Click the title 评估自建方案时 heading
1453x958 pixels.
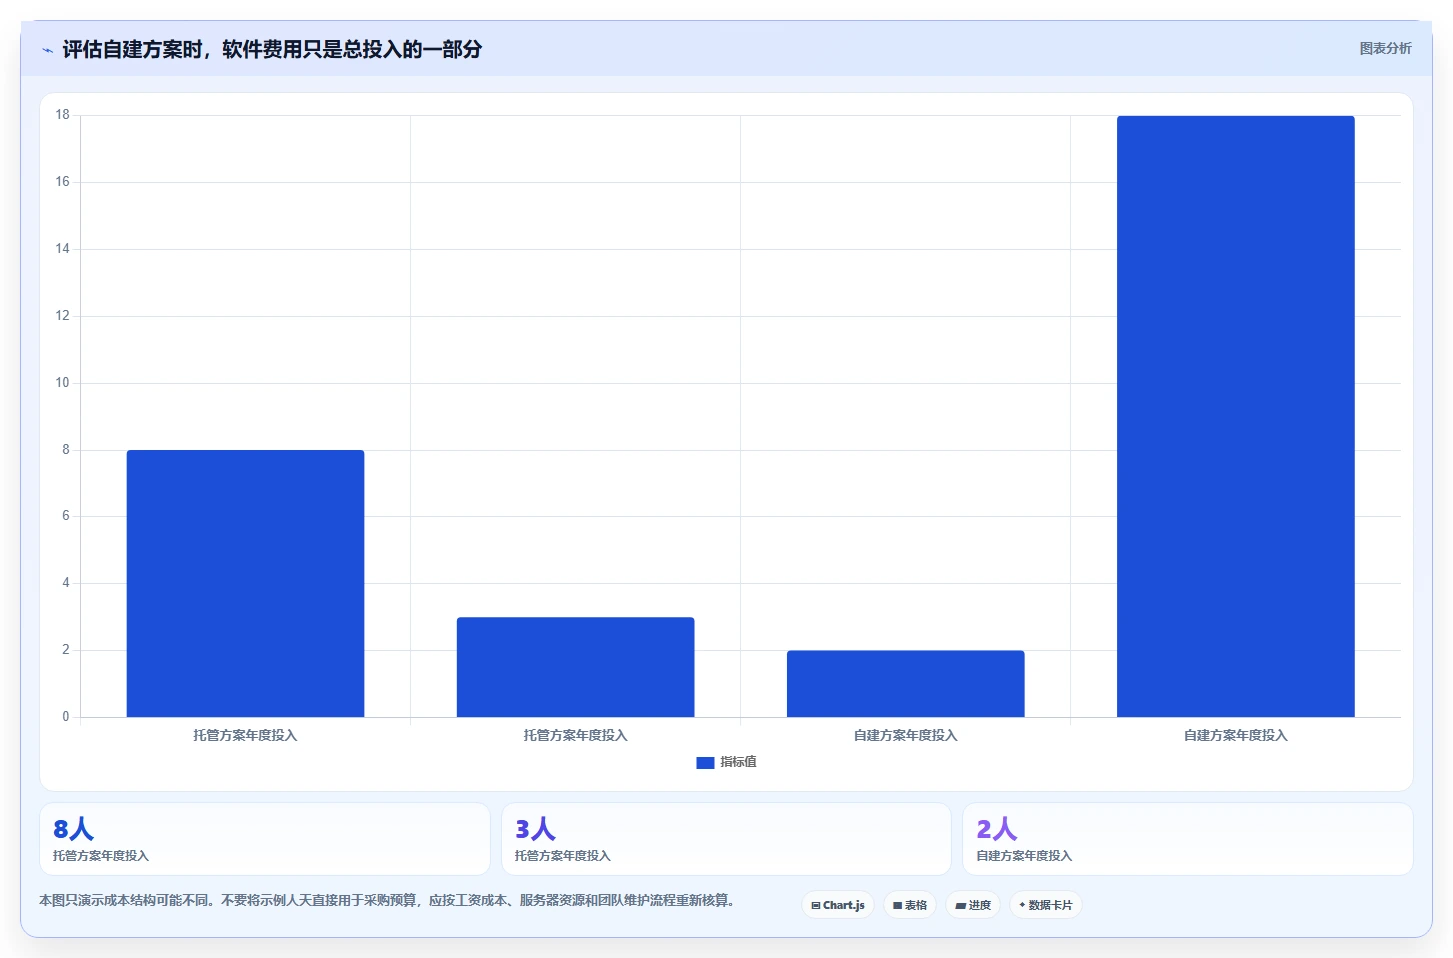pos(272,49)
